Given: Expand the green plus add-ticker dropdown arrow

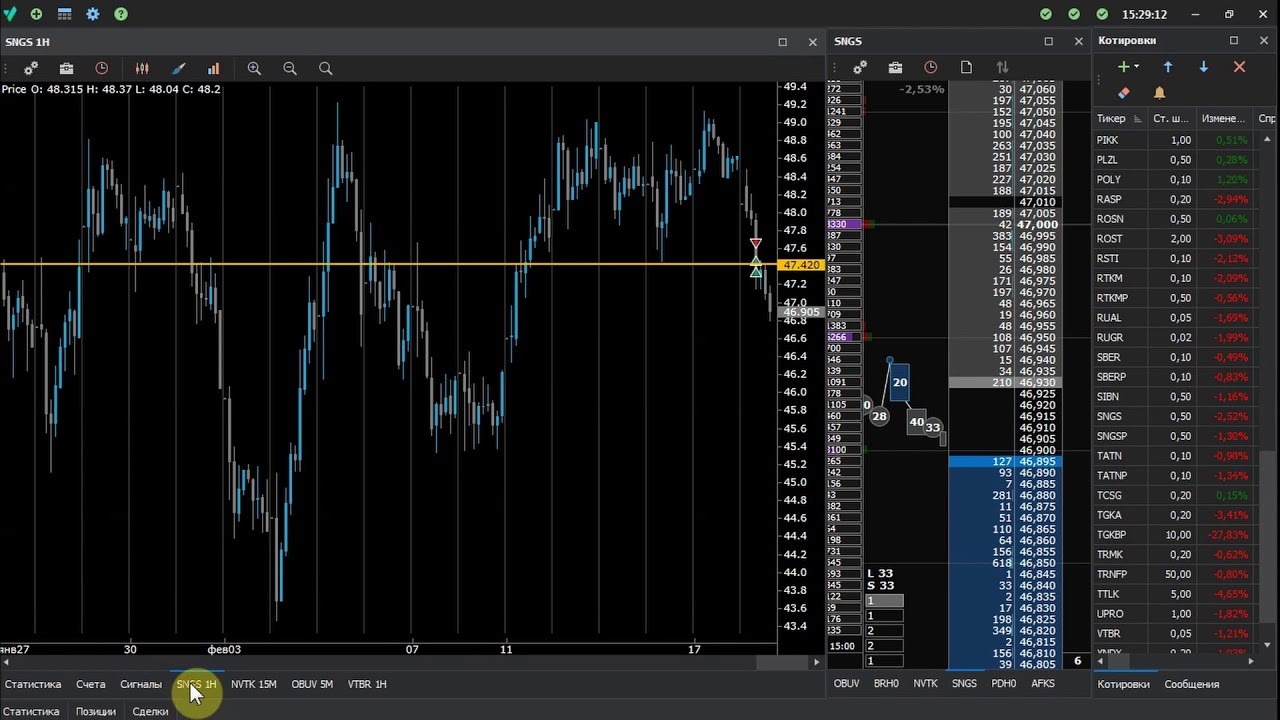Looking at the screenshot, I should click(1137, 67).
